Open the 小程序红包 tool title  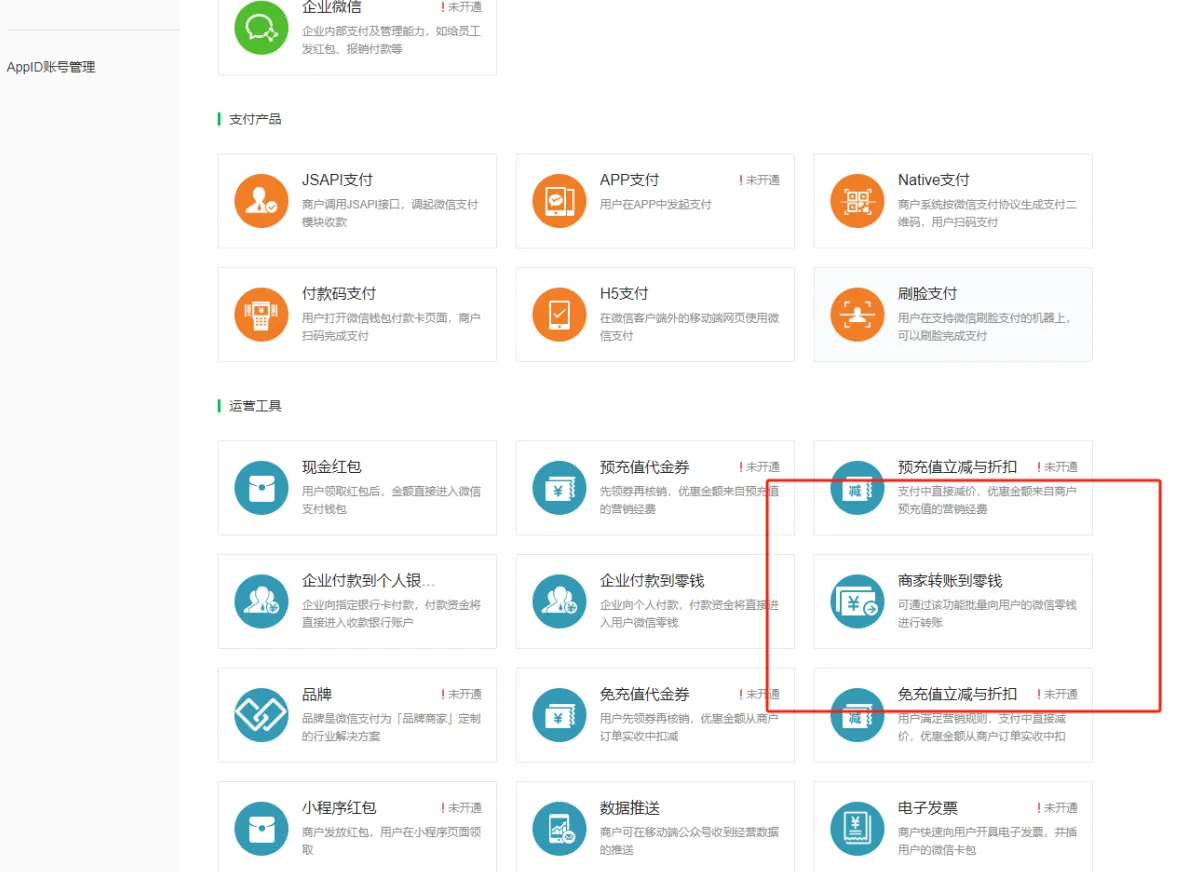(x=339, y=807)
